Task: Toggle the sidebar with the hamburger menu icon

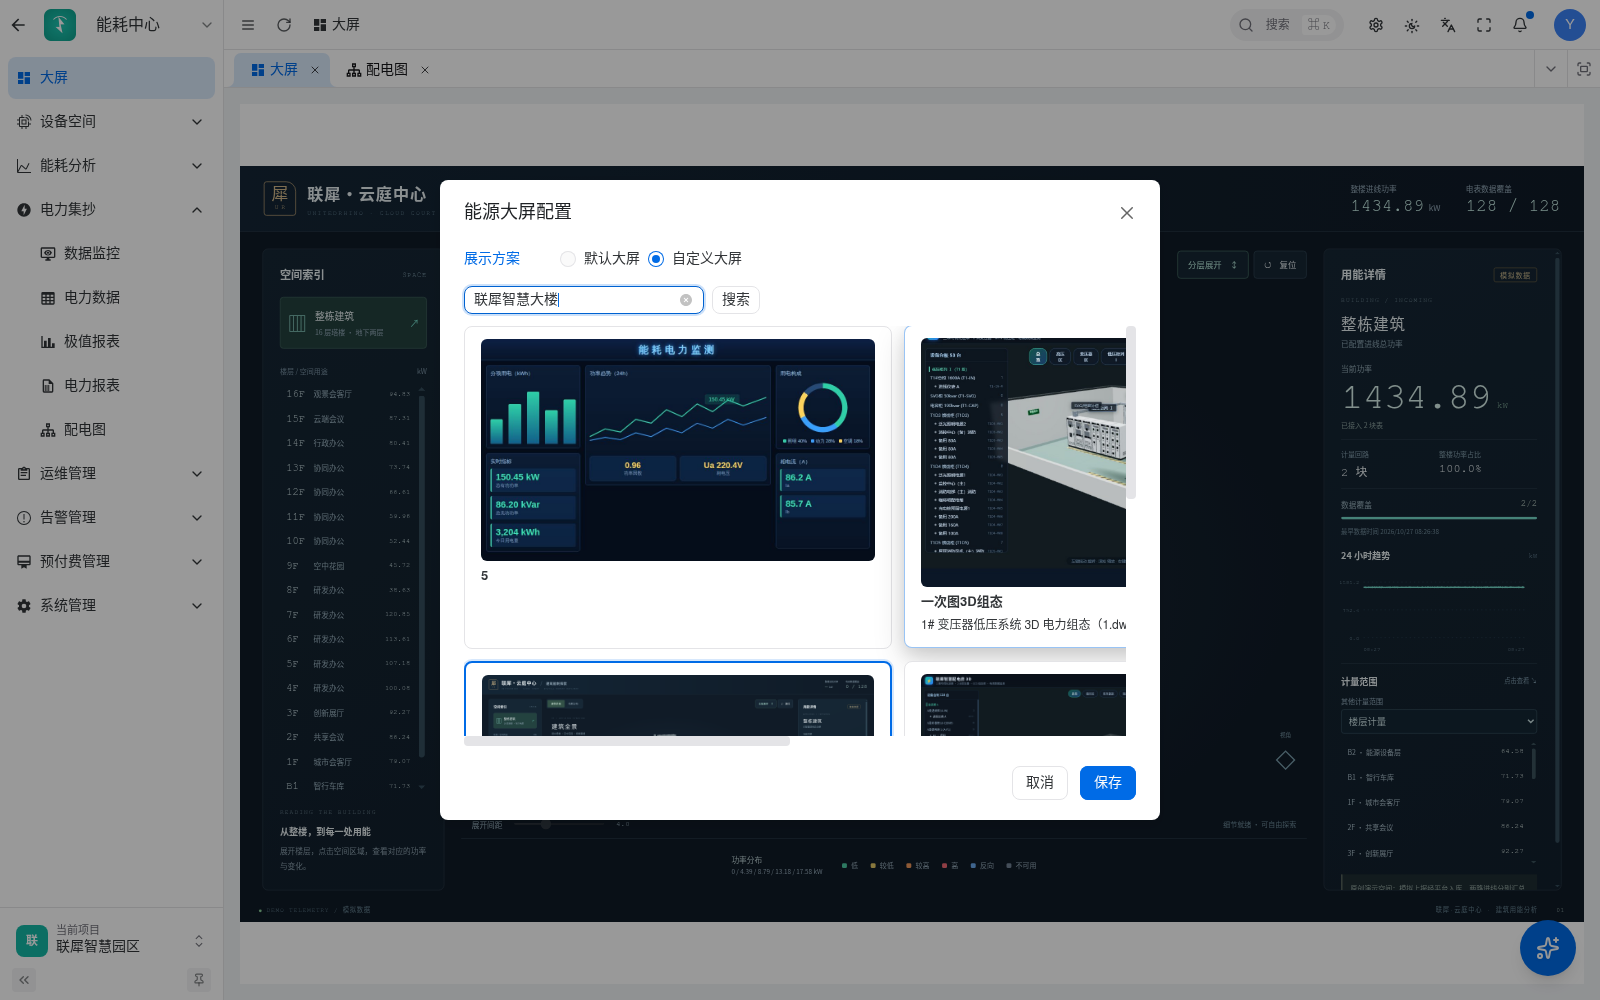Action: click(x=248, y=25)
